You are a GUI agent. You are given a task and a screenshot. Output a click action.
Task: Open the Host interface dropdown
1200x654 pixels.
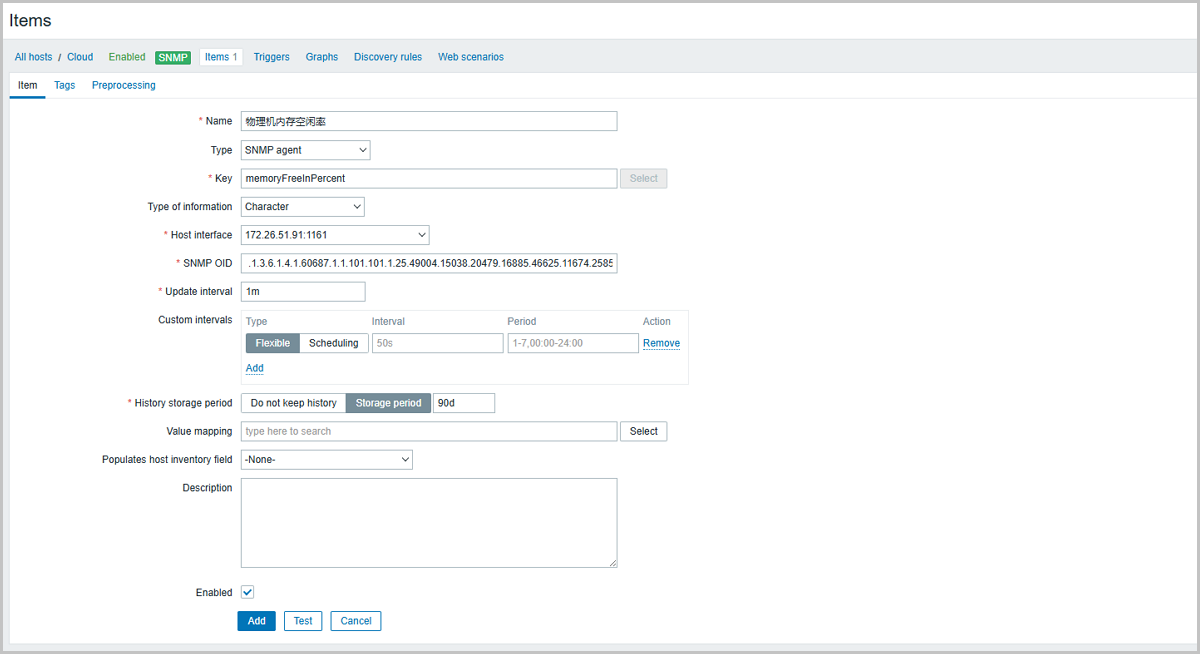[335, 234]
